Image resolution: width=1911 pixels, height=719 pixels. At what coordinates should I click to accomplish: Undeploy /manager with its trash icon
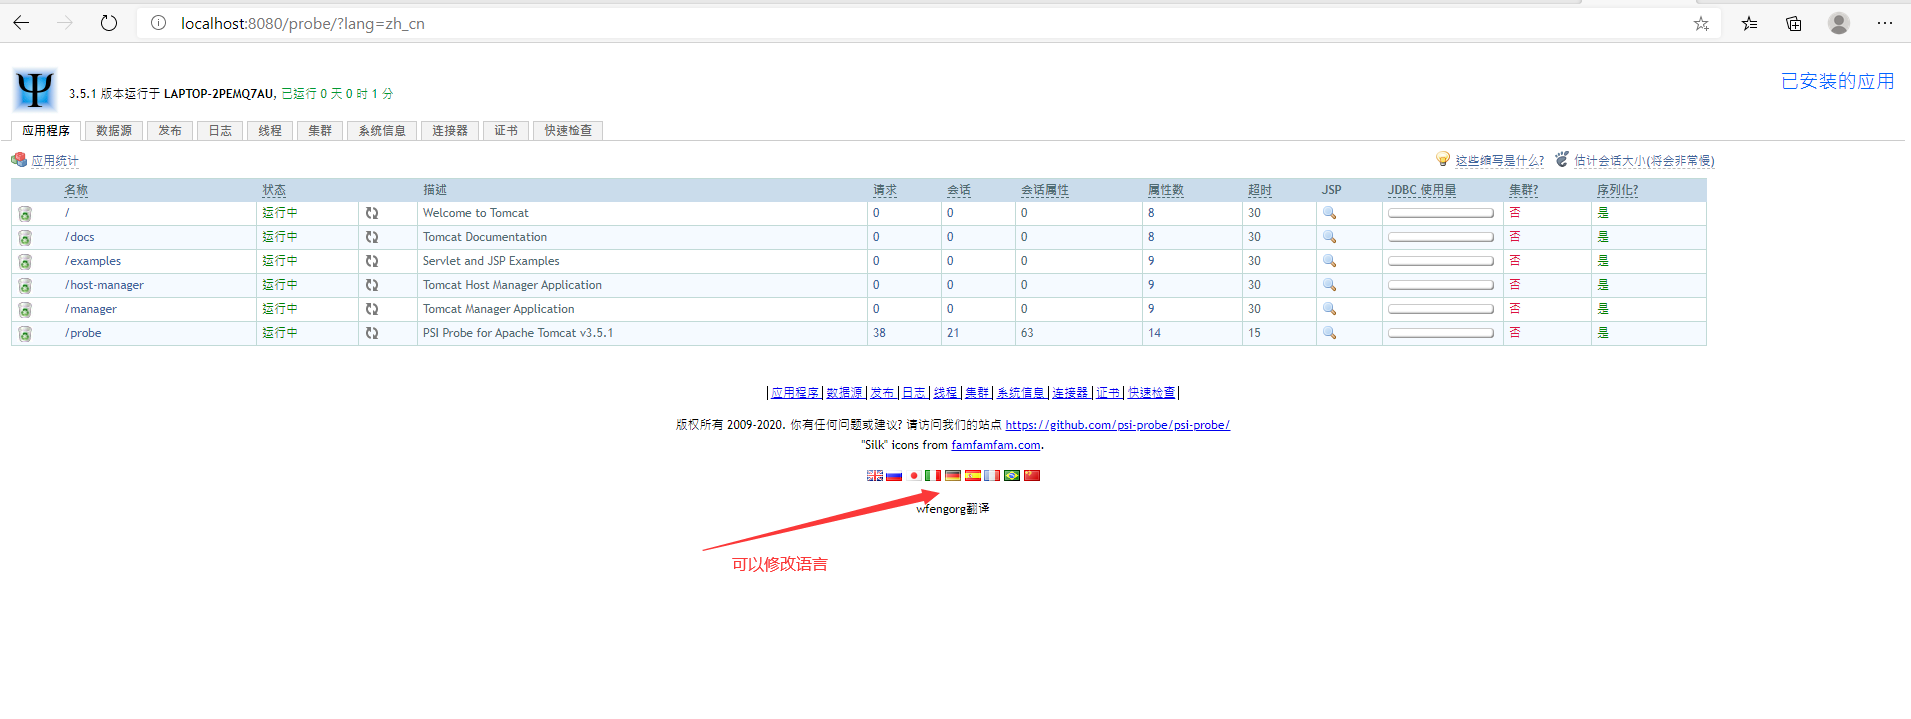[x=25, y=310]
